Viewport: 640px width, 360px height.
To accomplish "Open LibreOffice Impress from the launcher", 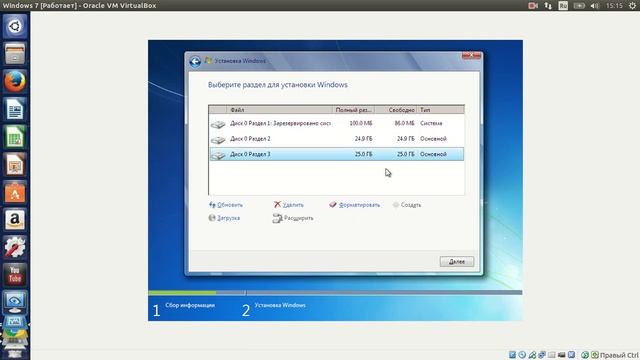I will [x=15, y=164].
